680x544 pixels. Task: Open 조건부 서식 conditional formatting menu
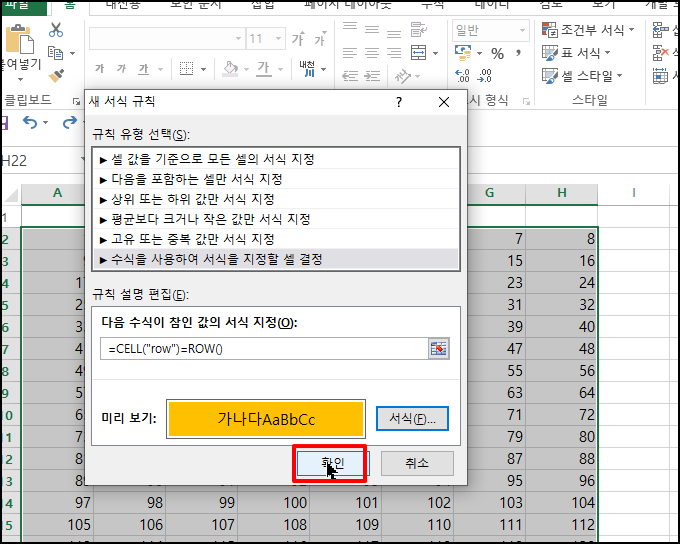[x=588, y=29]
